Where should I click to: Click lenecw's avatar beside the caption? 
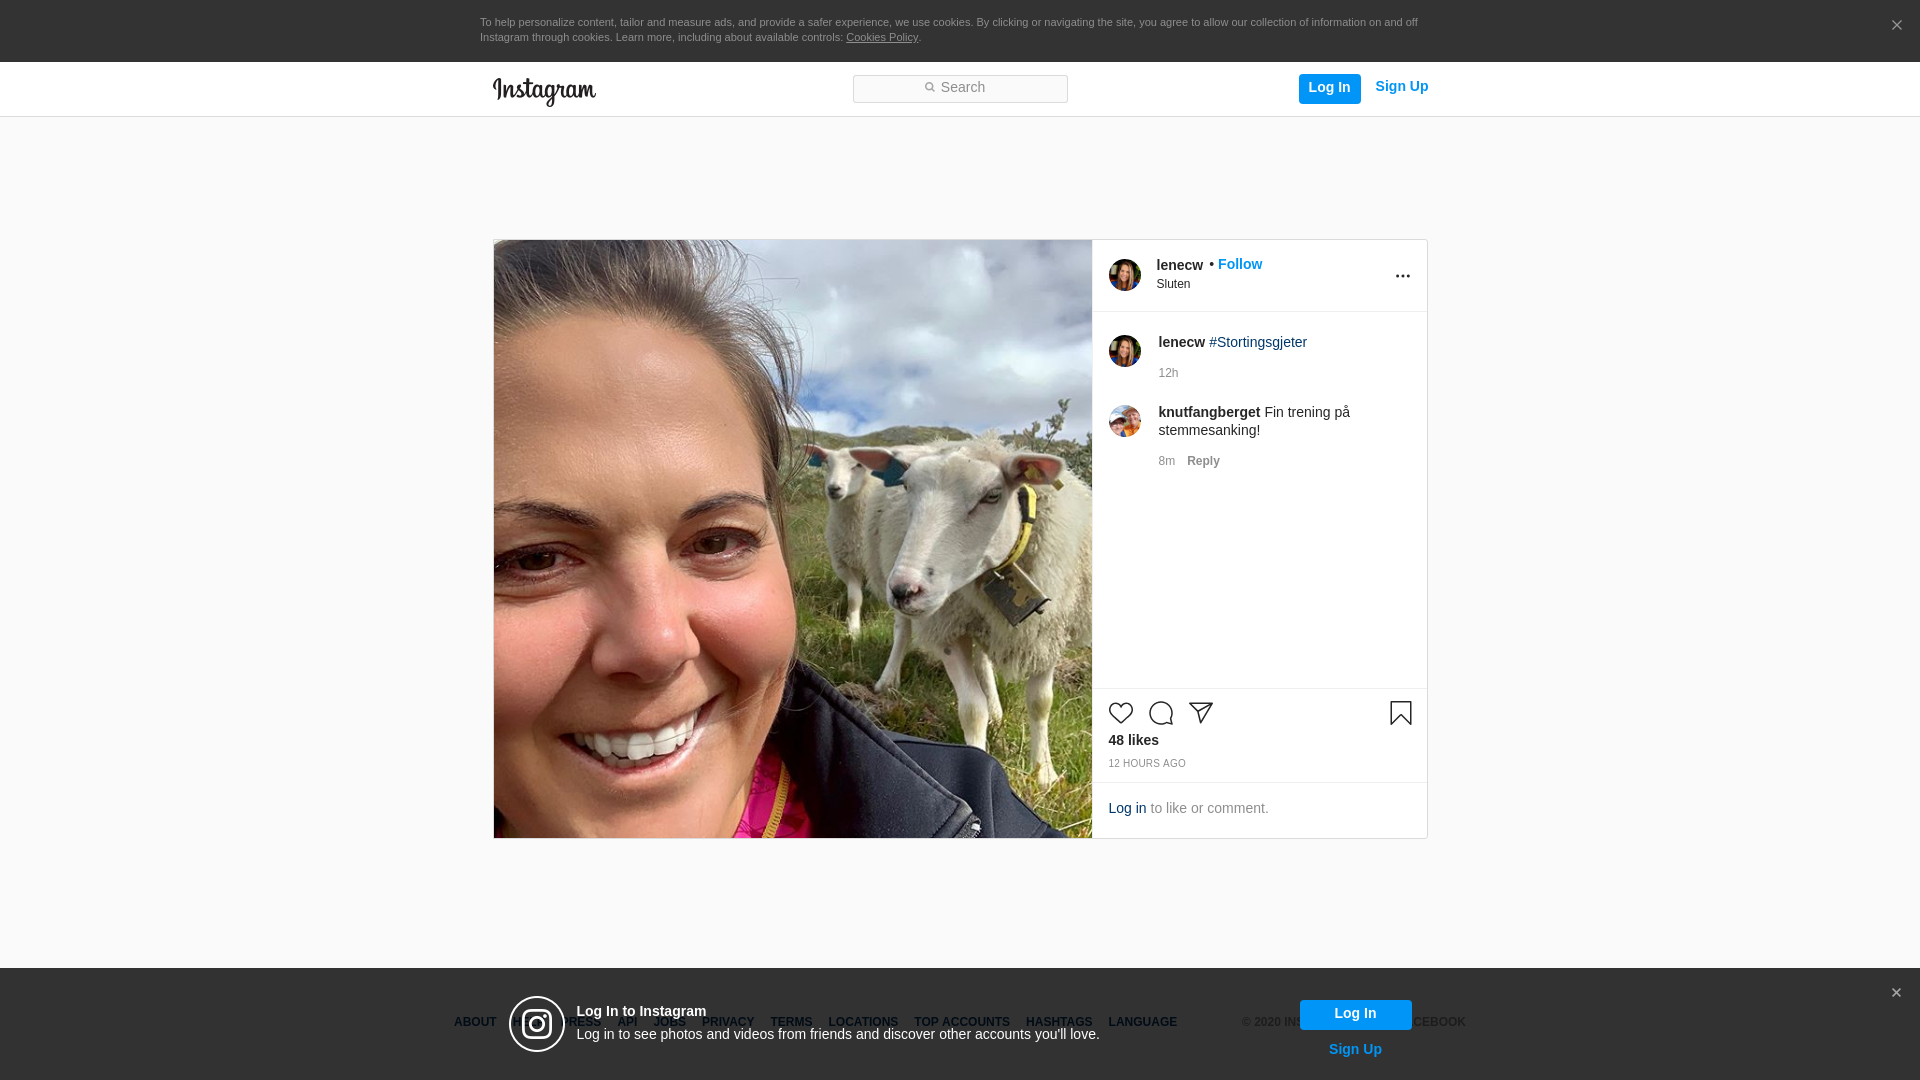point(1124,351)
